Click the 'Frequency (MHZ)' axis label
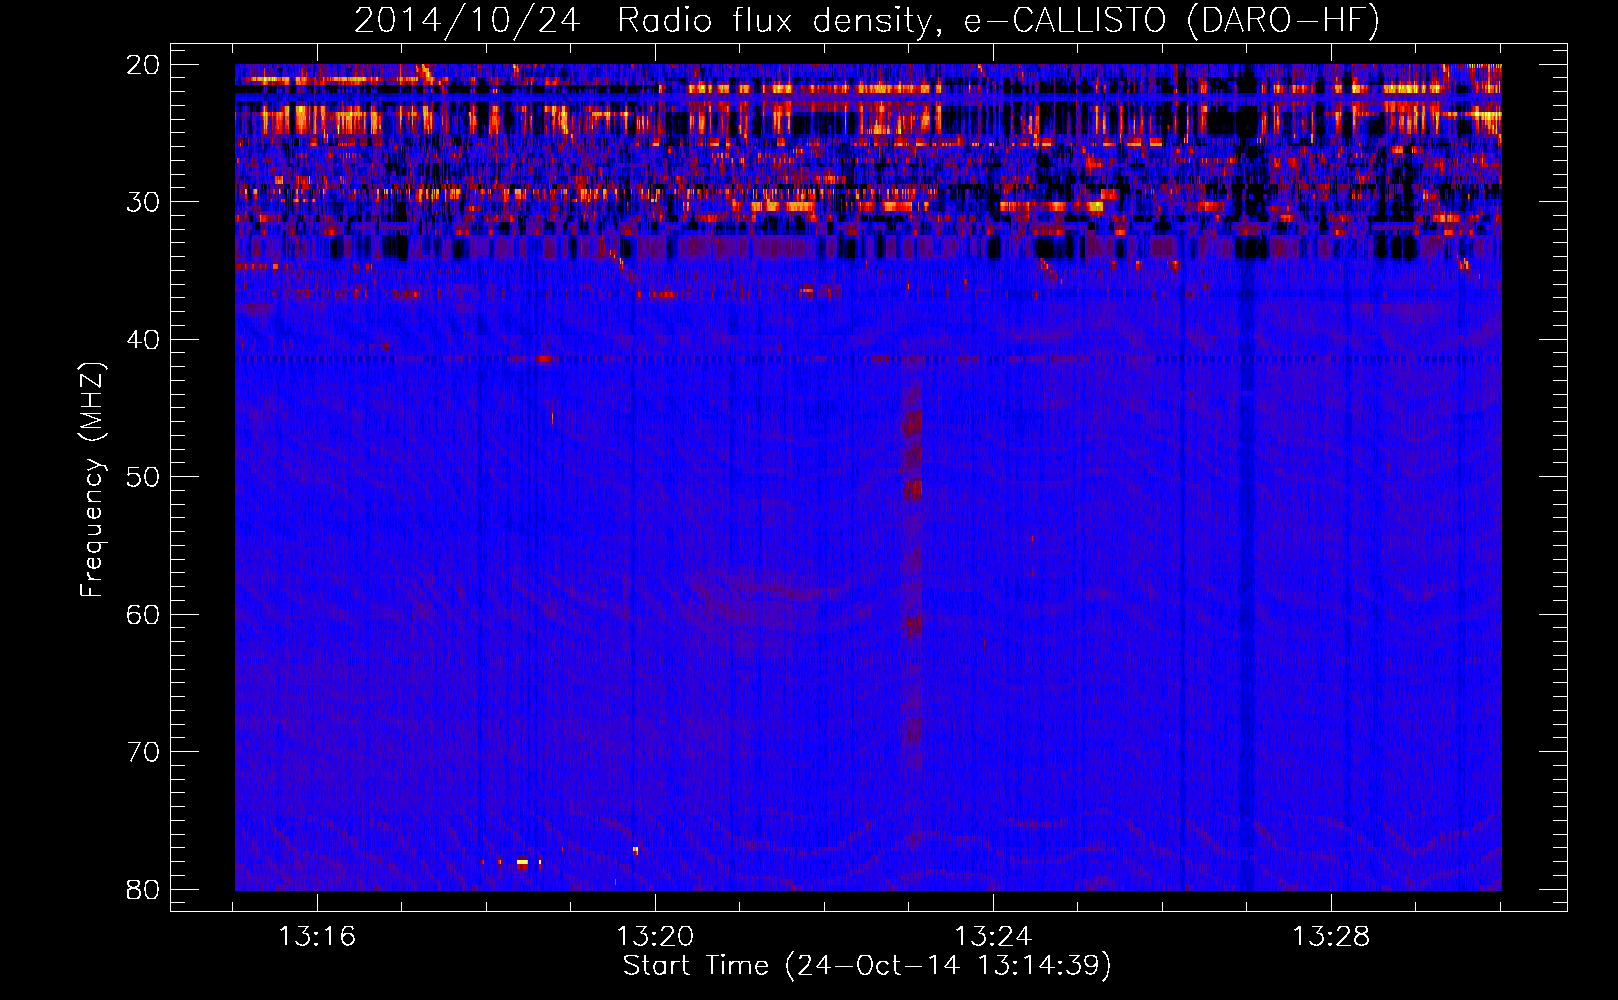Viewport: 1618px width, 1000px height. tap(92, 480)
